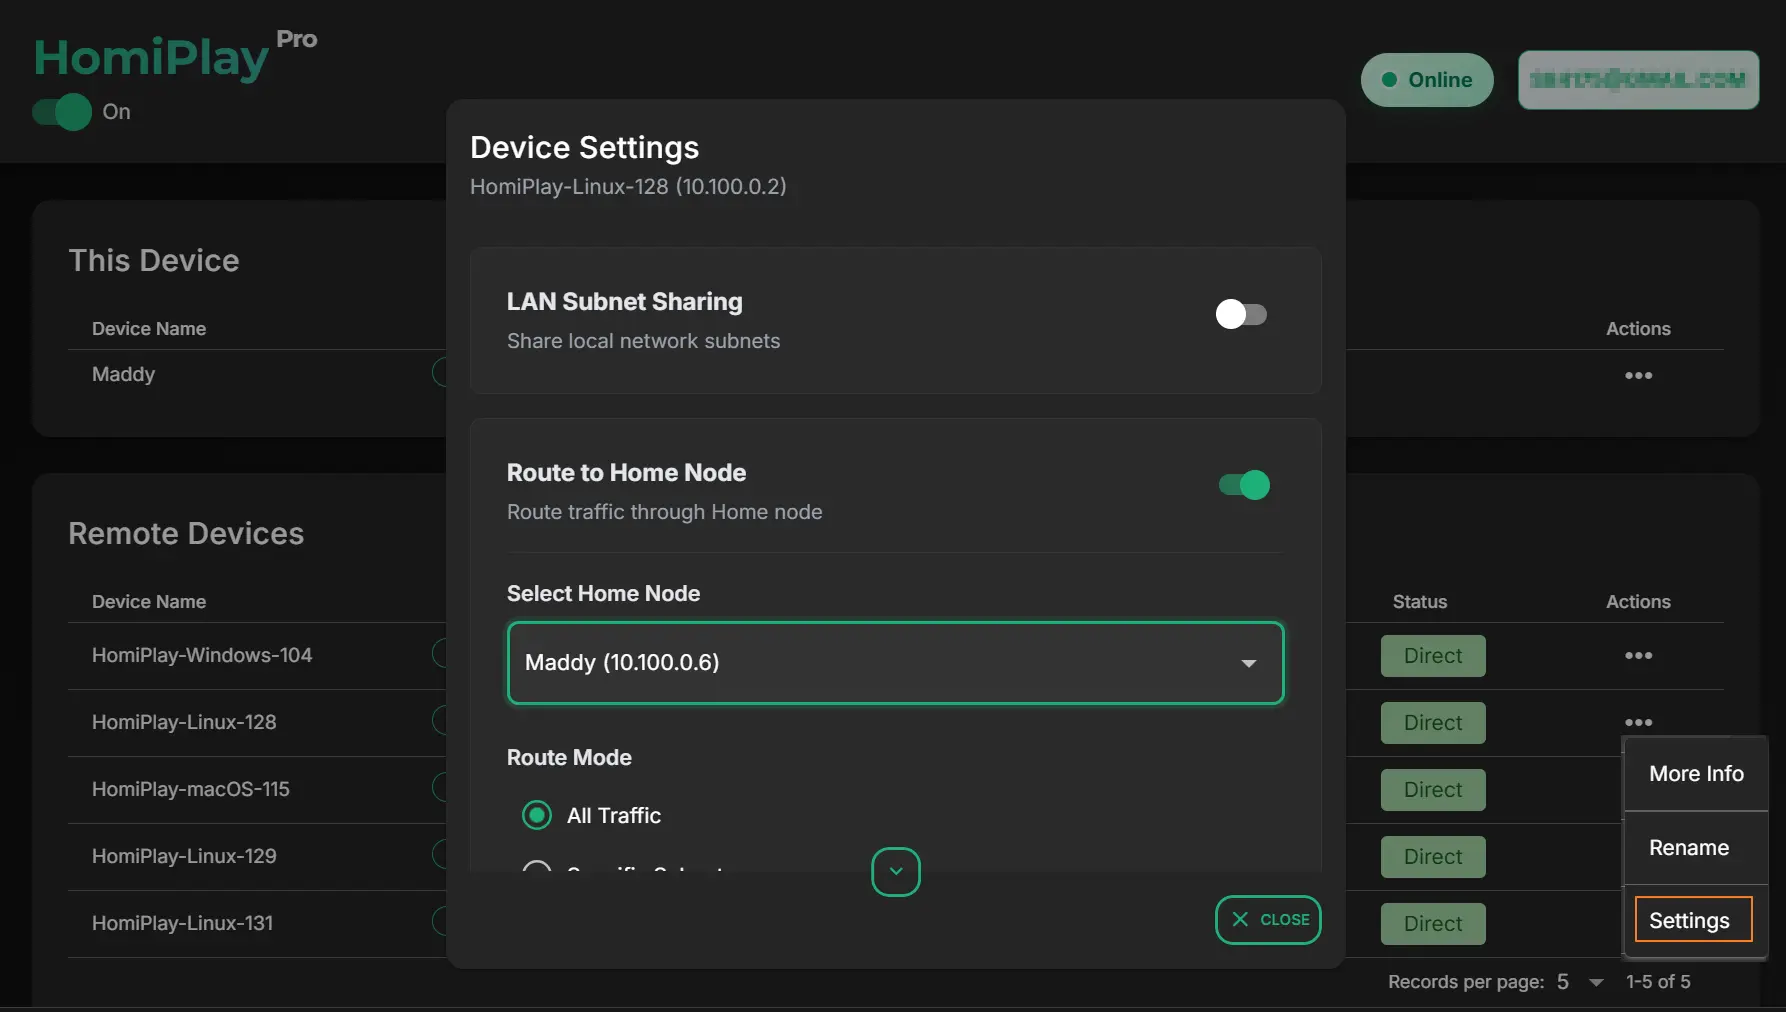Choose More Info from the context menu
Image resolution: width=1786 pixels, height=1012 pixels.
click(1695, 774)
